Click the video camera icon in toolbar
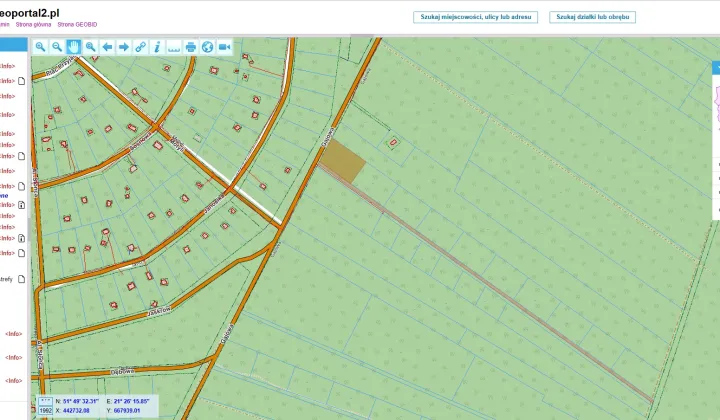Screen dimensions: 720x420 [224, 47]
